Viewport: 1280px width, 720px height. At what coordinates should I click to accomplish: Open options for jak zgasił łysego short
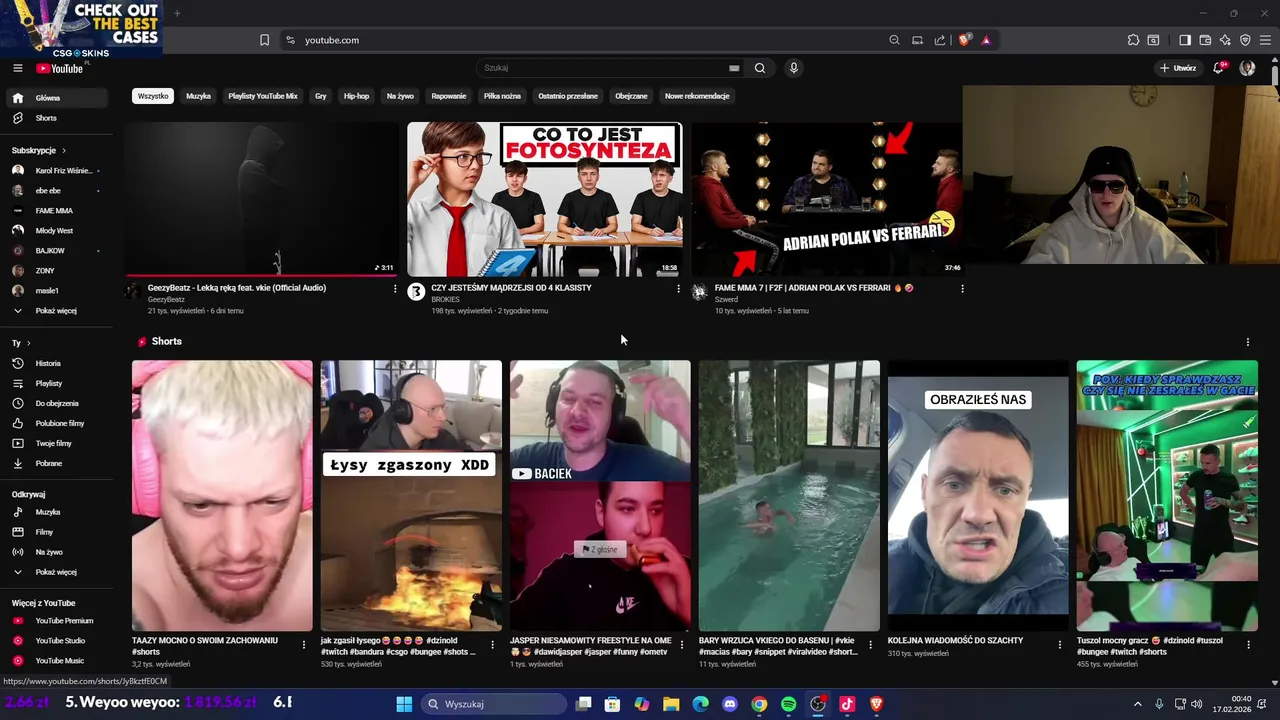tap(492, 645)
